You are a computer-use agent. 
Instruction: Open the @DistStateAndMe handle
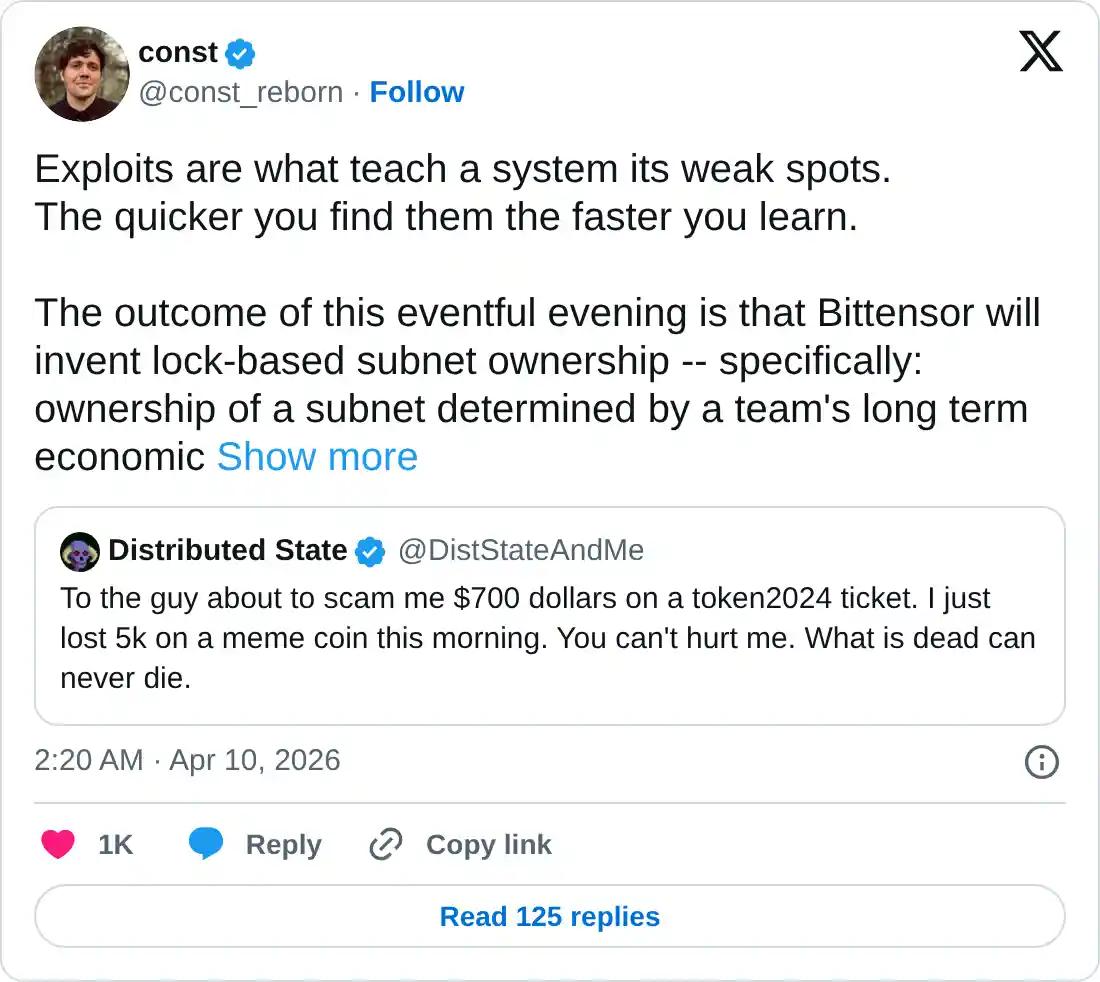tap(521, 551)
